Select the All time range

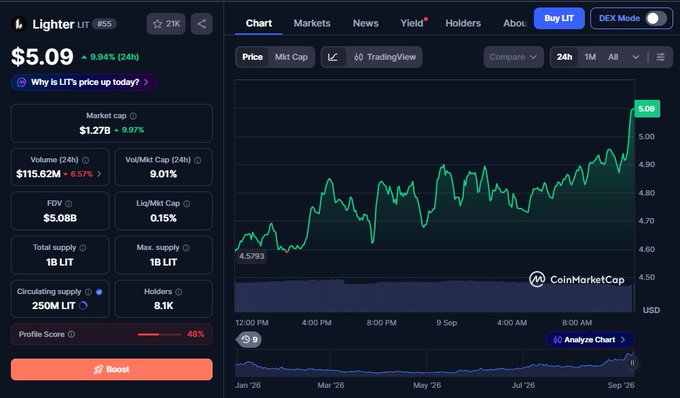click(613, 57)
